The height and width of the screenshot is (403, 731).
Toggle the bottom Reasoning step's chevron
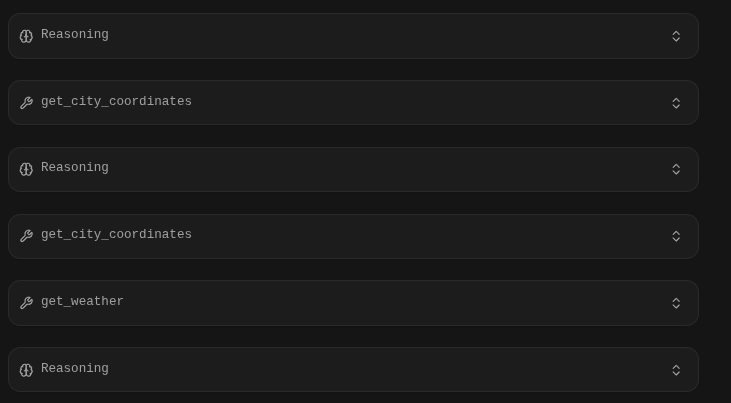pos(676,370)
